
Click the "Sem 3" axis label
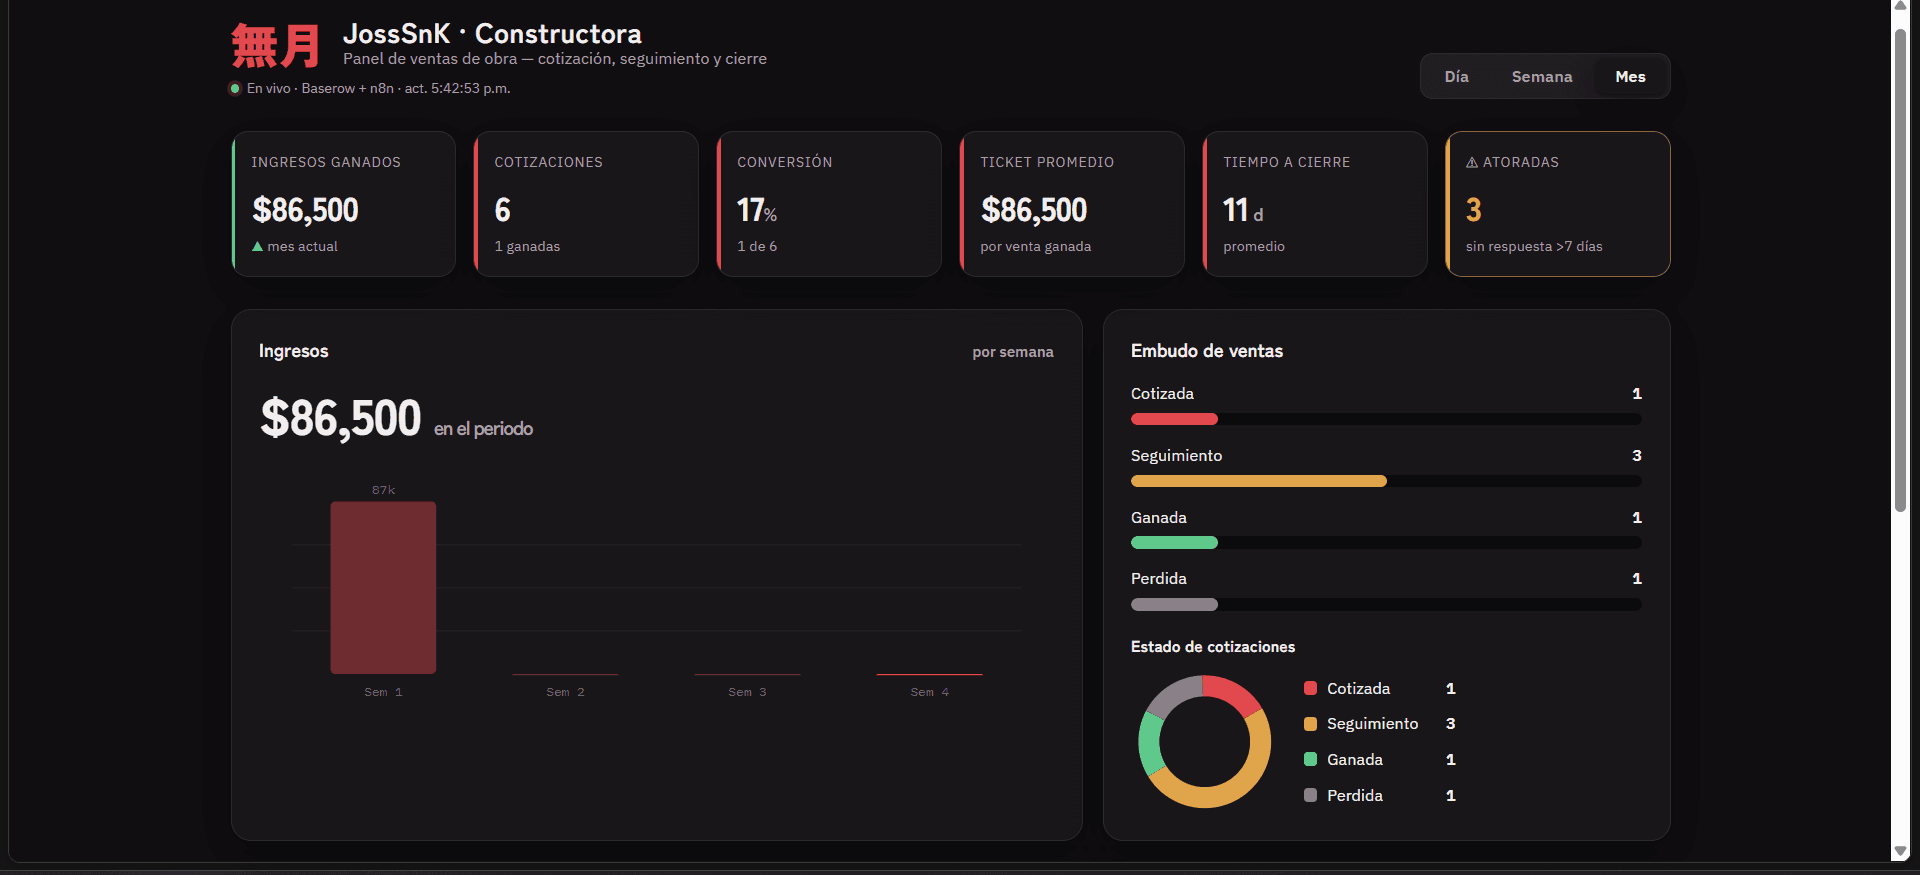tap(747, 692)
